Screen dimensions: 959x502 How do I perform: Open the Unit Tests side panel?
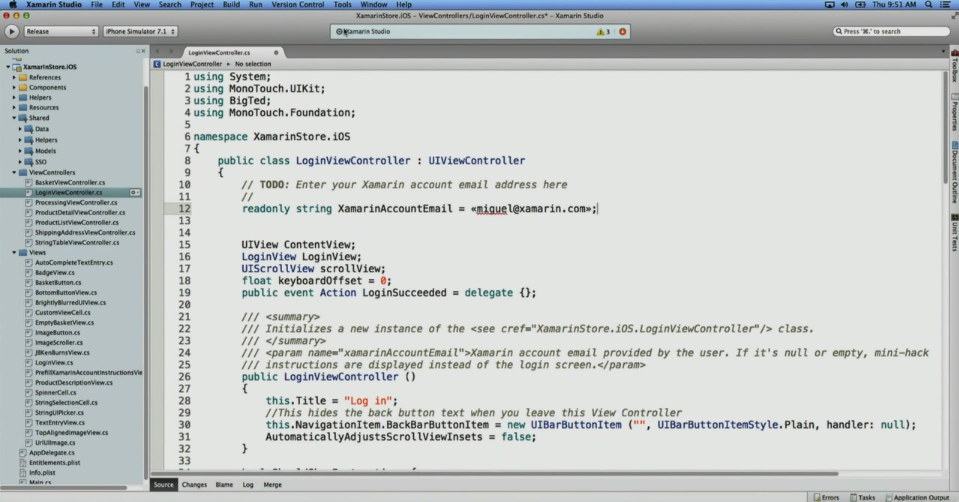click(954, 234)
